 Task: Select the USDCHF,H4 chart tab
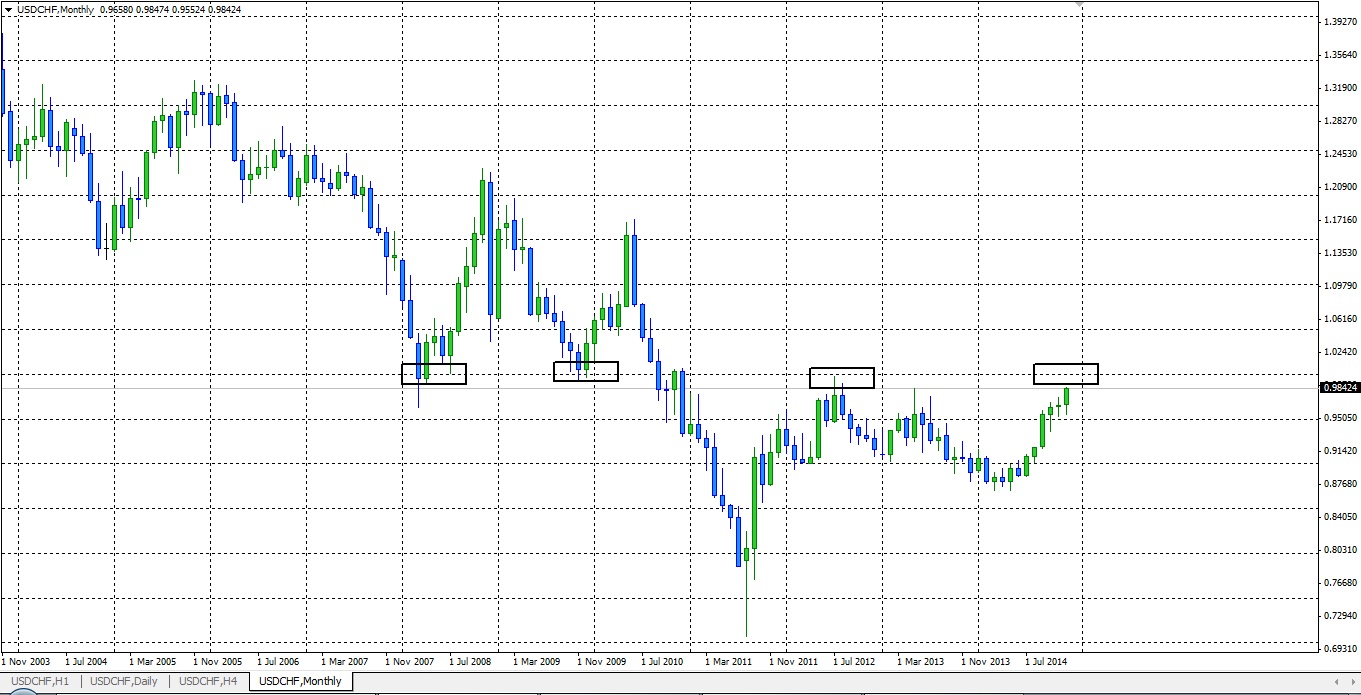(208, 681)
